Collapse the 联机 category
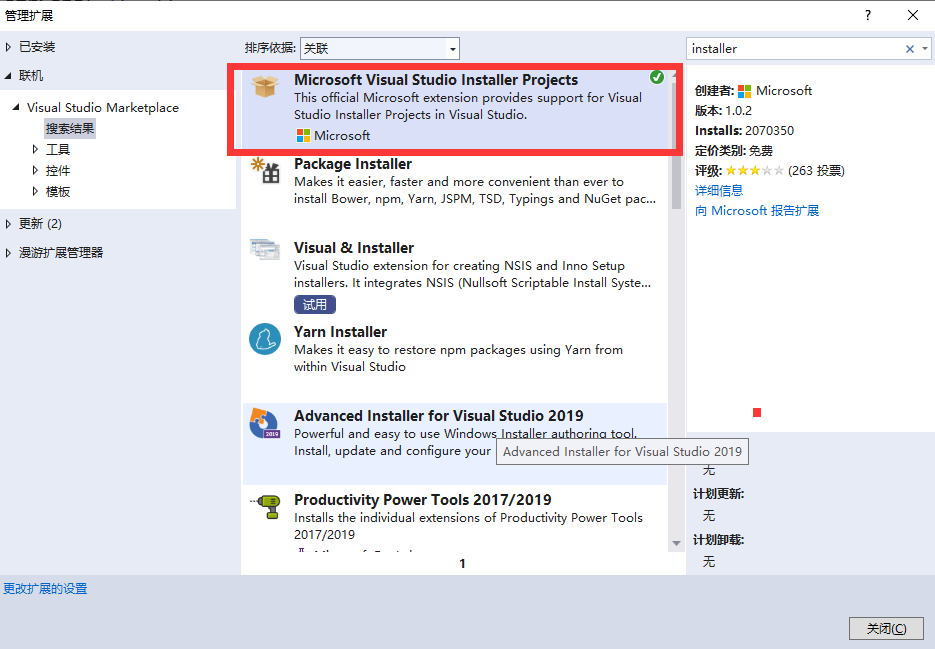This screenshot has height=649, width=935. (8, 76)
